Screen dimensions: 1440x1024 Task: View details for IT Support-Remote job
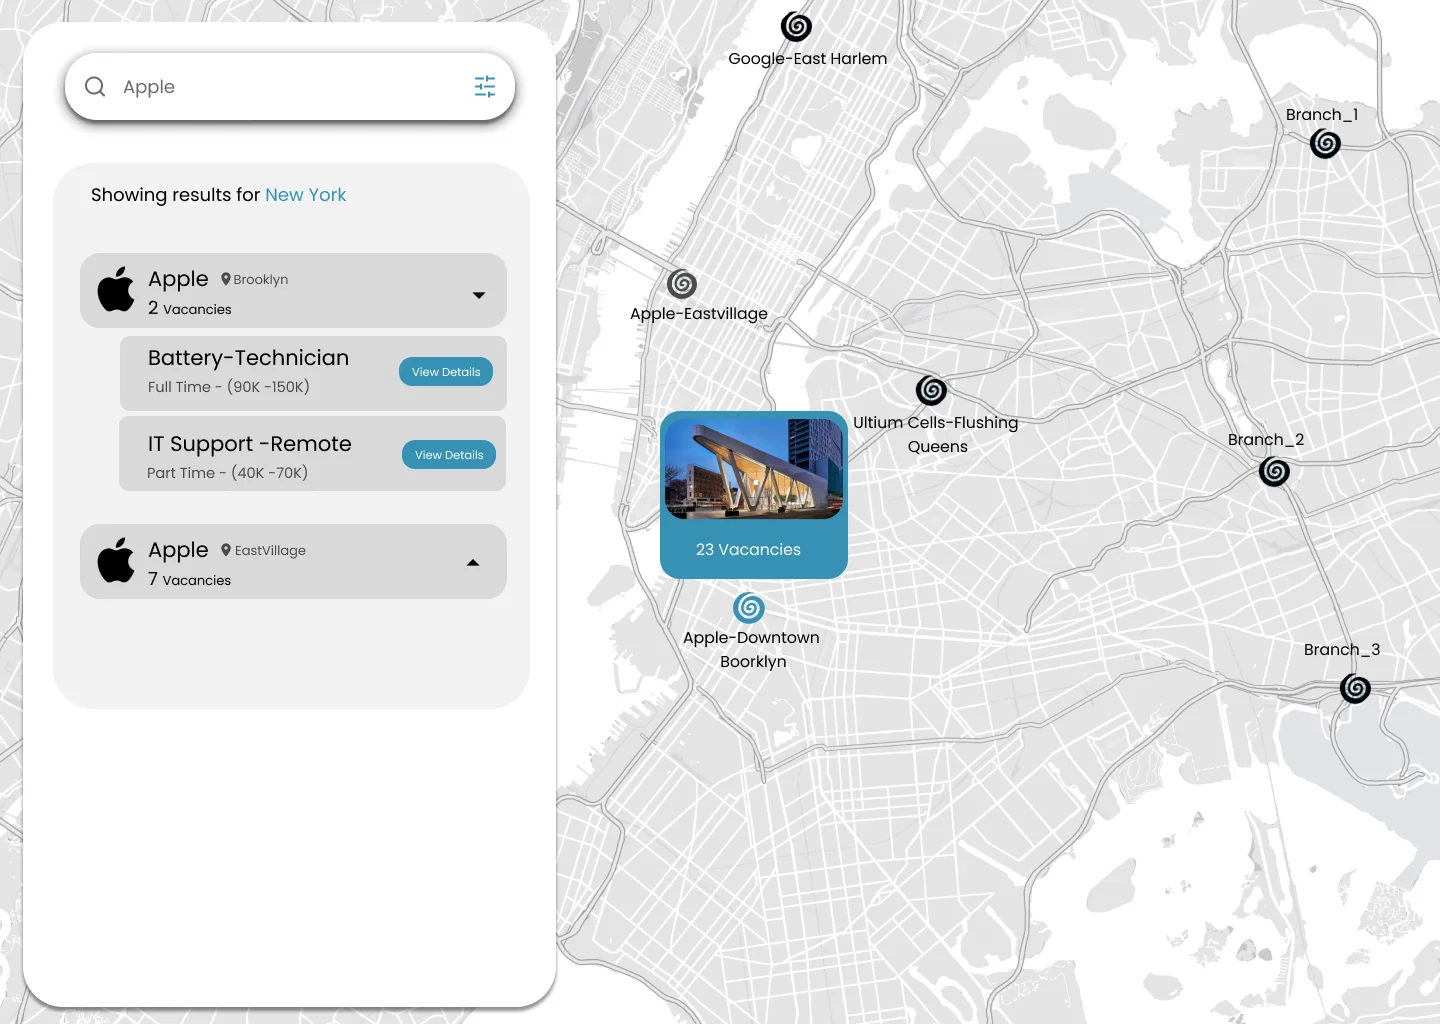pyautogui.click(x=449, y=455)
